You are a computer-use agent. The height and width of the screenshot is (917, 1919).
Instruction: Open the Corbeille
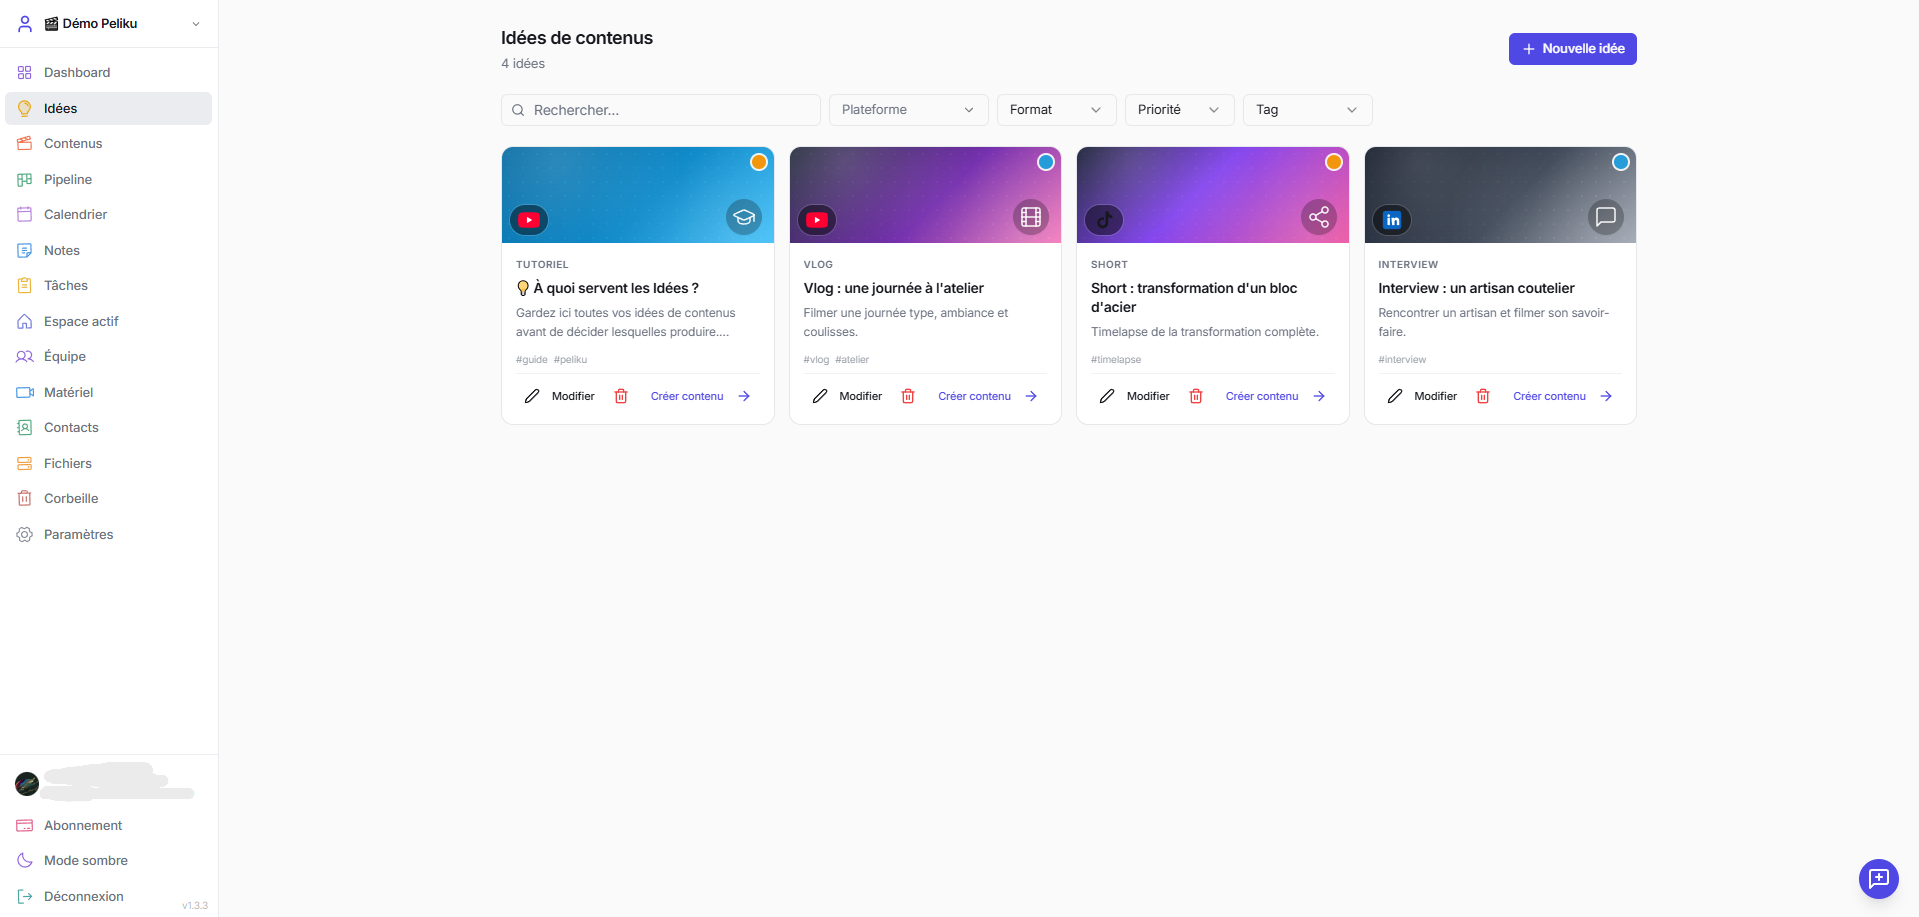pos(108,499)
